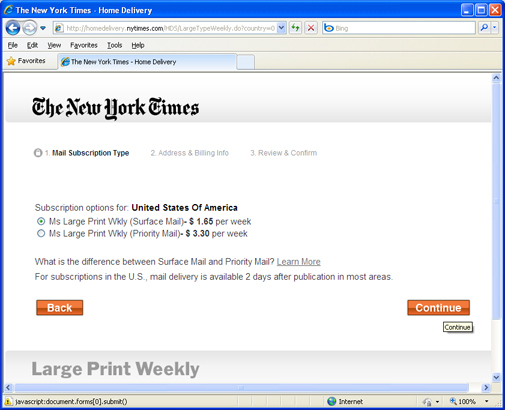Click the search magnifier button
Image resolution: width=505 pixels, height=410 pixels.
coord(484,28)
